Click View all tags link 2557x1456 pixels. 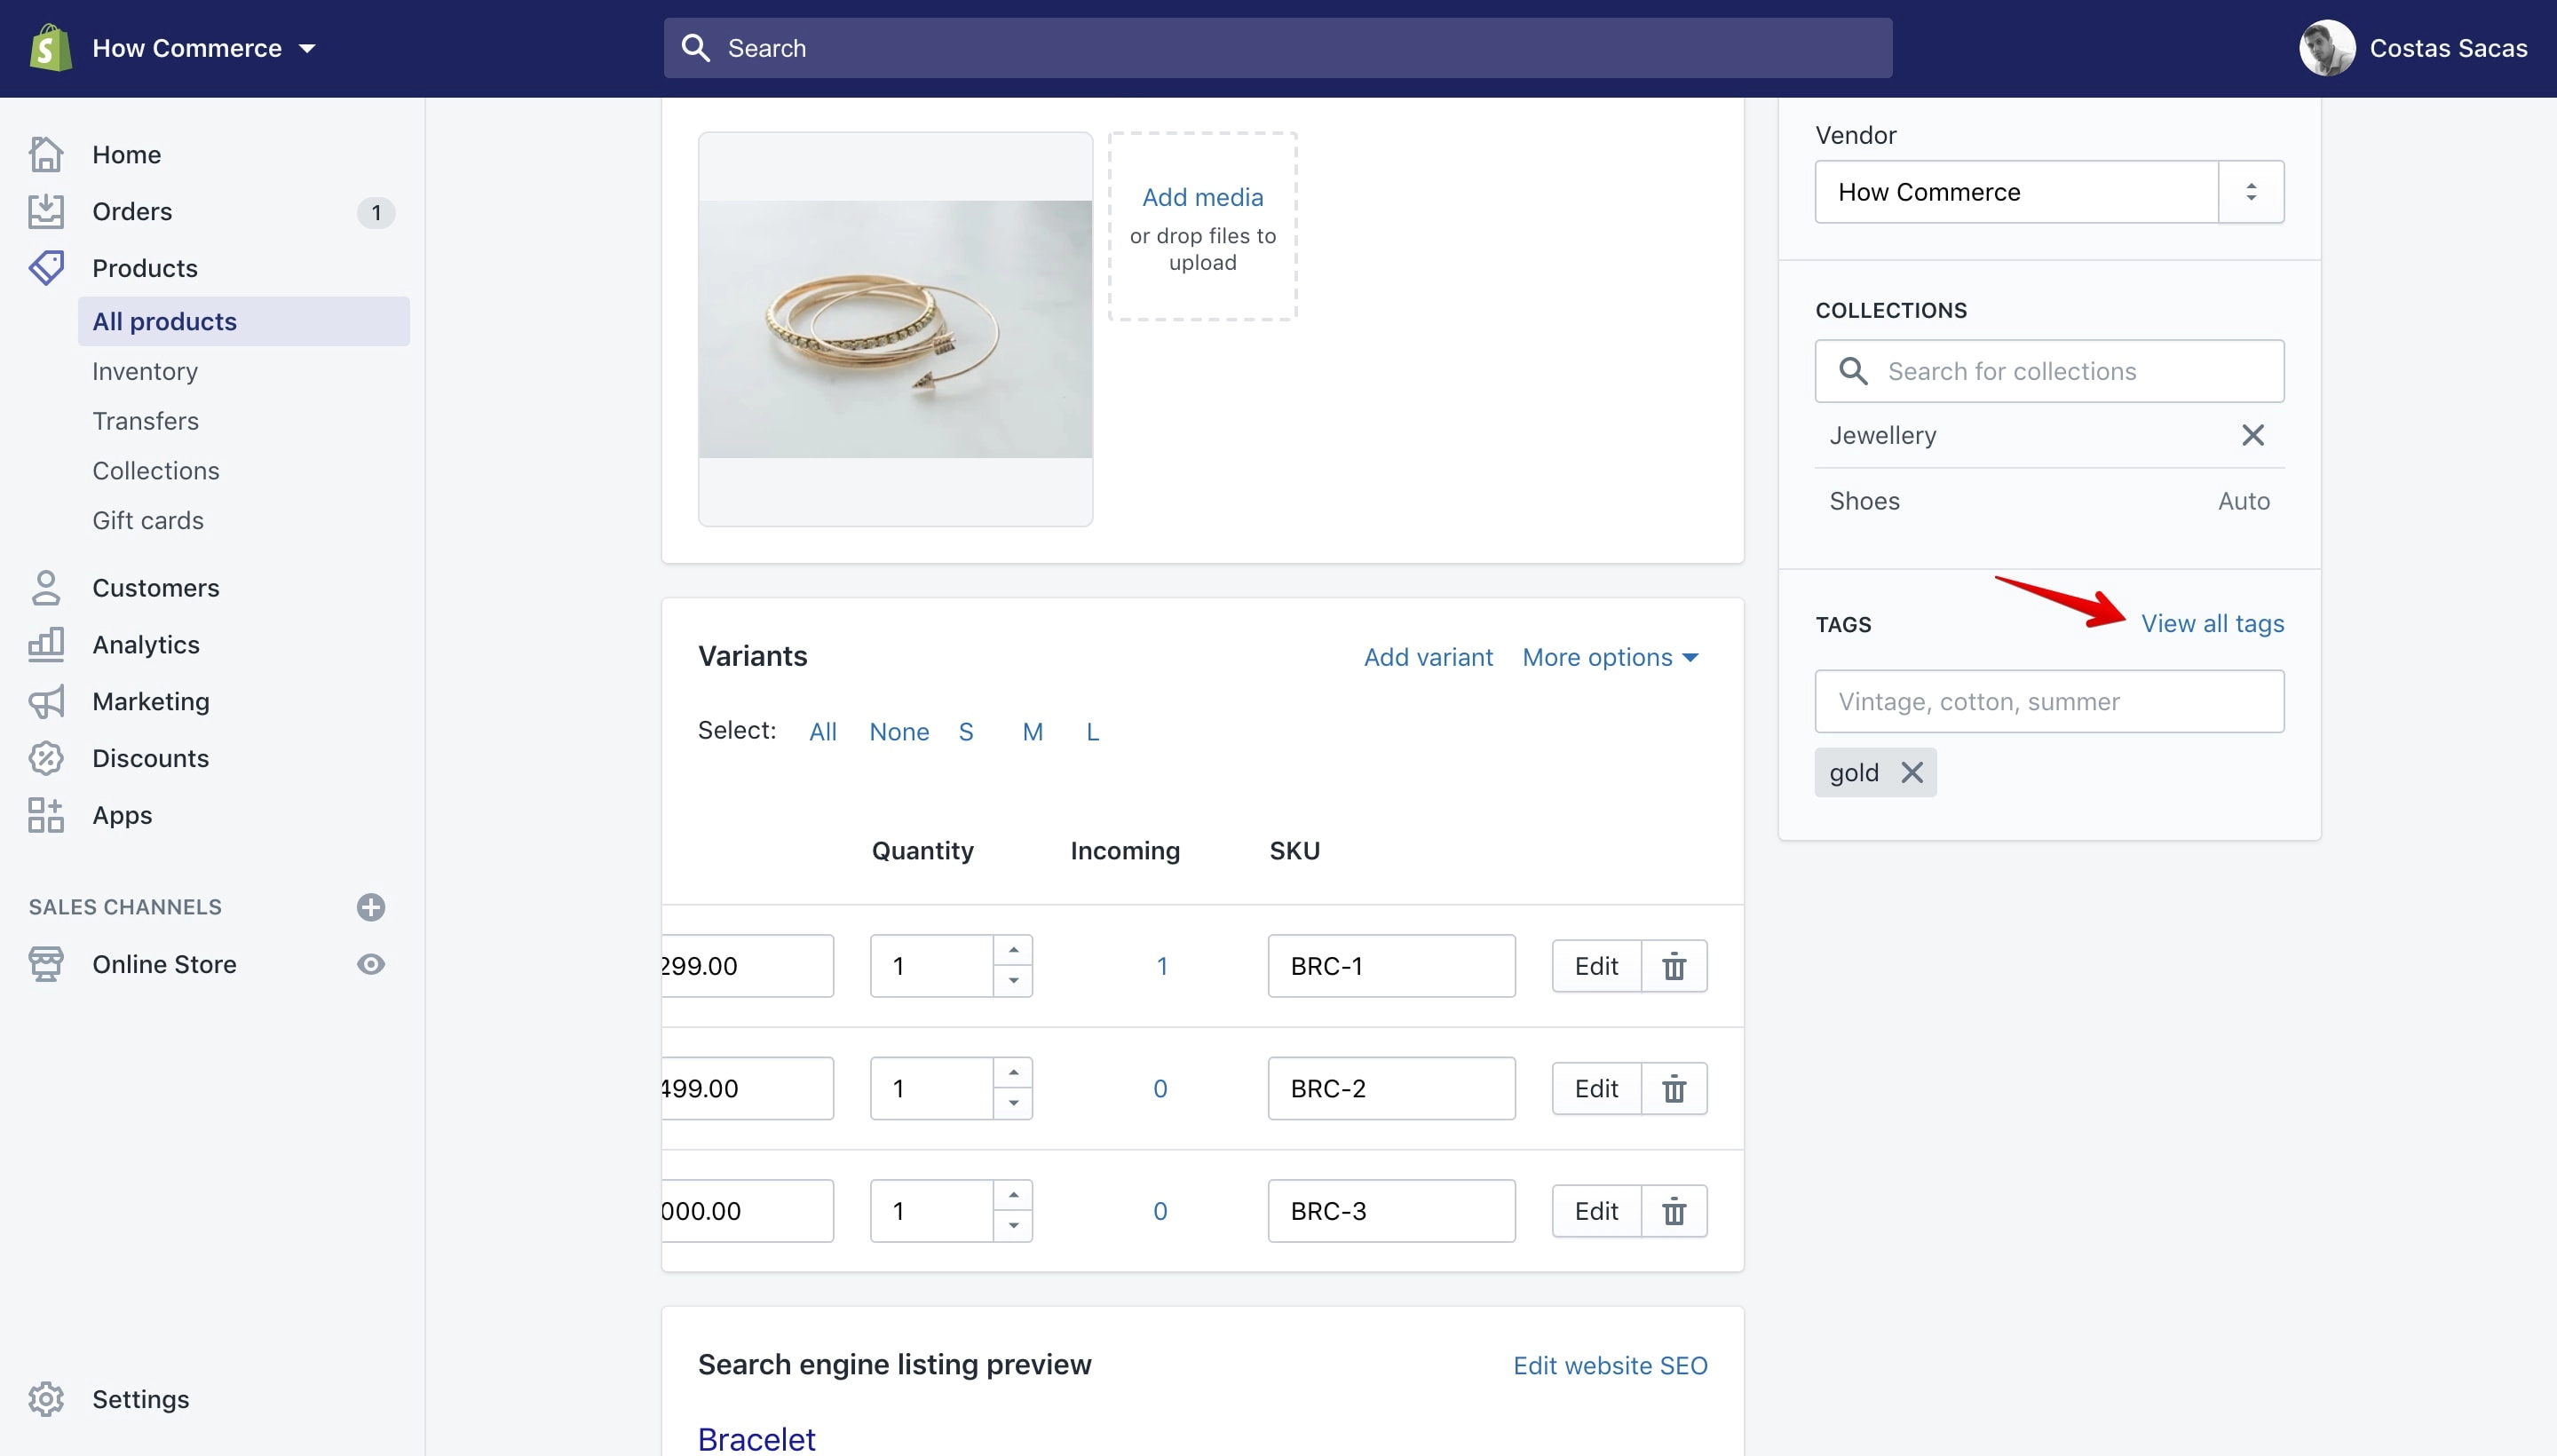(2212, 624)
